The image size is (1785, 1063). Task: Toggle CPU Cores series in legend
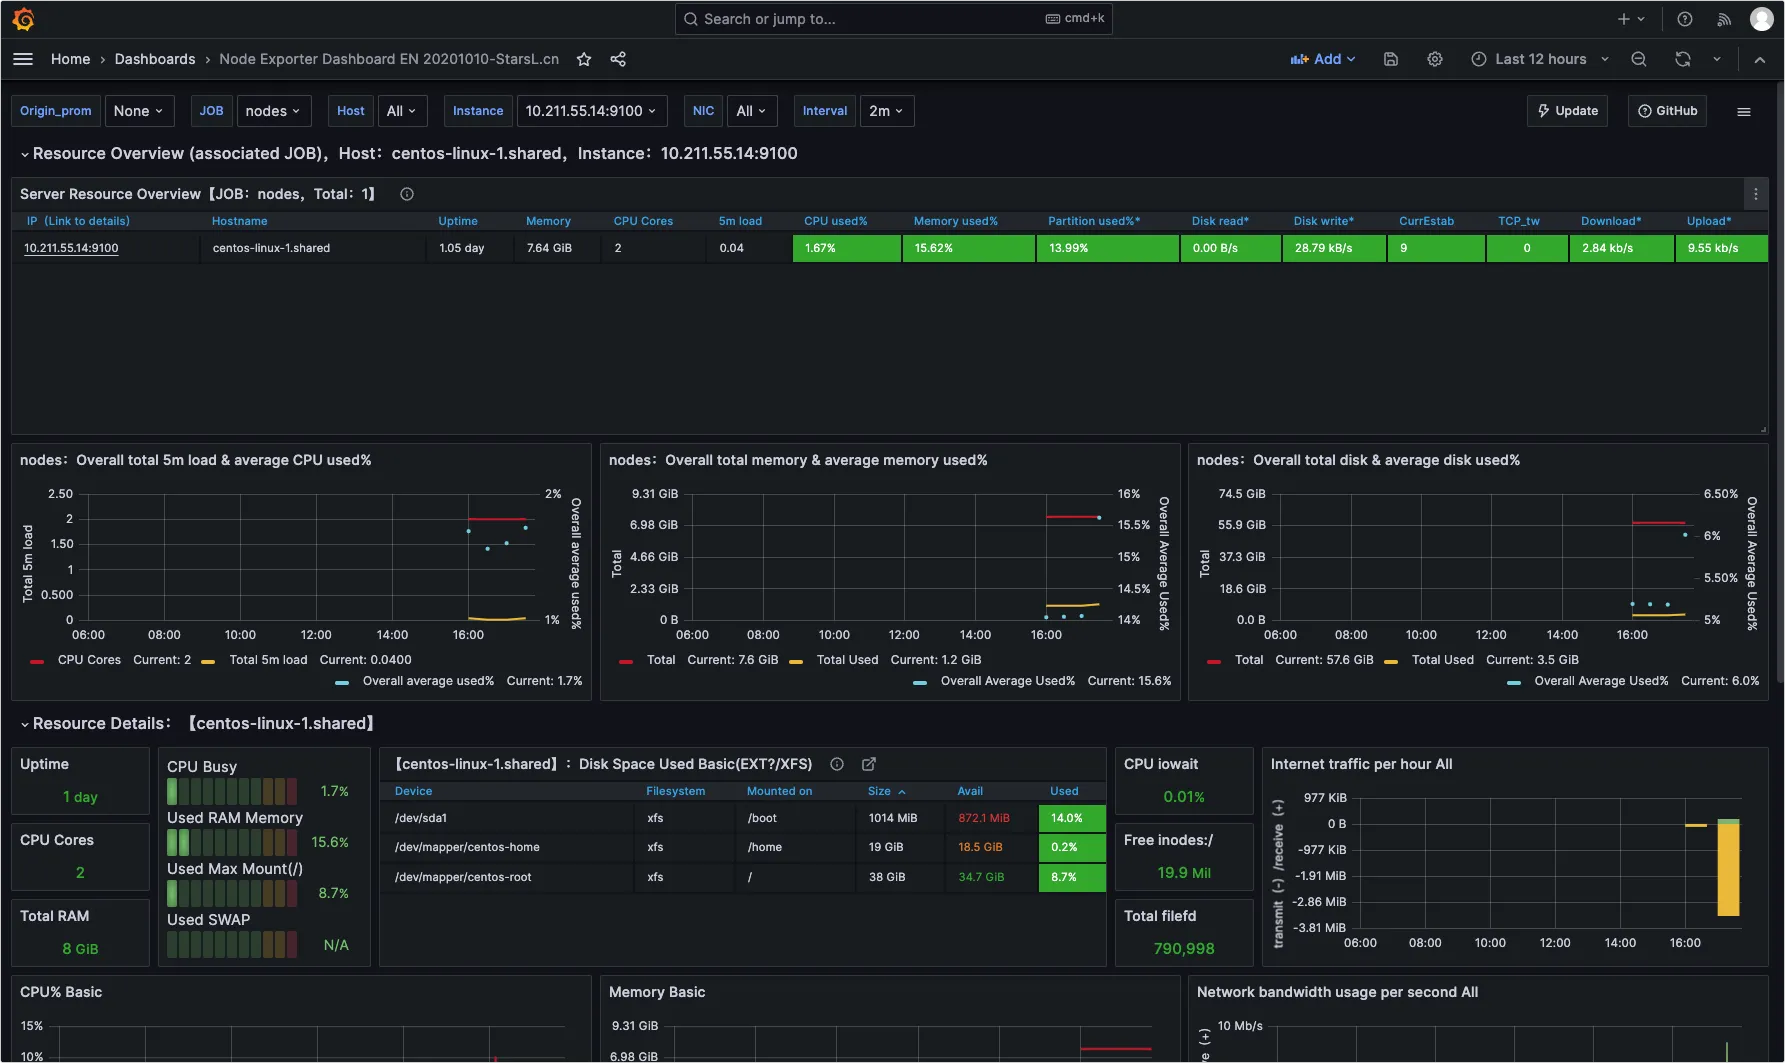(89, 660)
